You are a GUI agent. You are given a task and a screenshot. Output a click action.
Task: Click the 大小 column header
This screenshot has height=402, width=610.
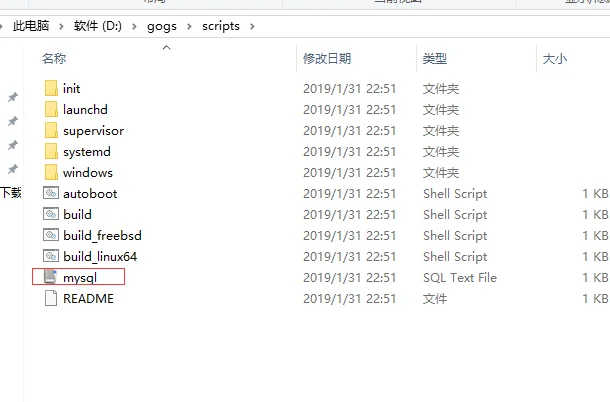[x=555, y=59]
